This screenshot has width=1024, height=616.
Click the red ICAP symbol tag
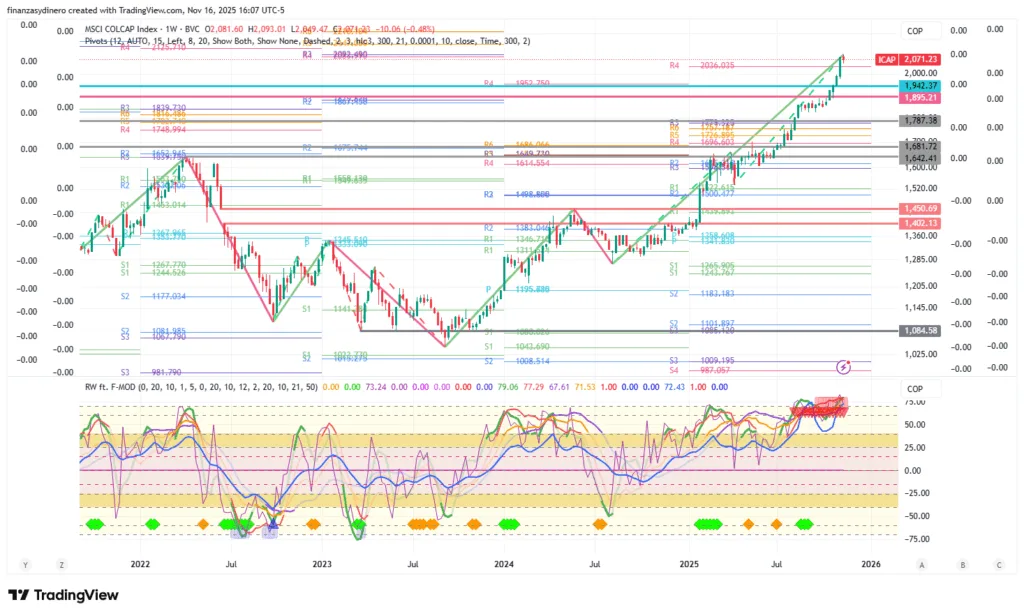coord(887,60)
